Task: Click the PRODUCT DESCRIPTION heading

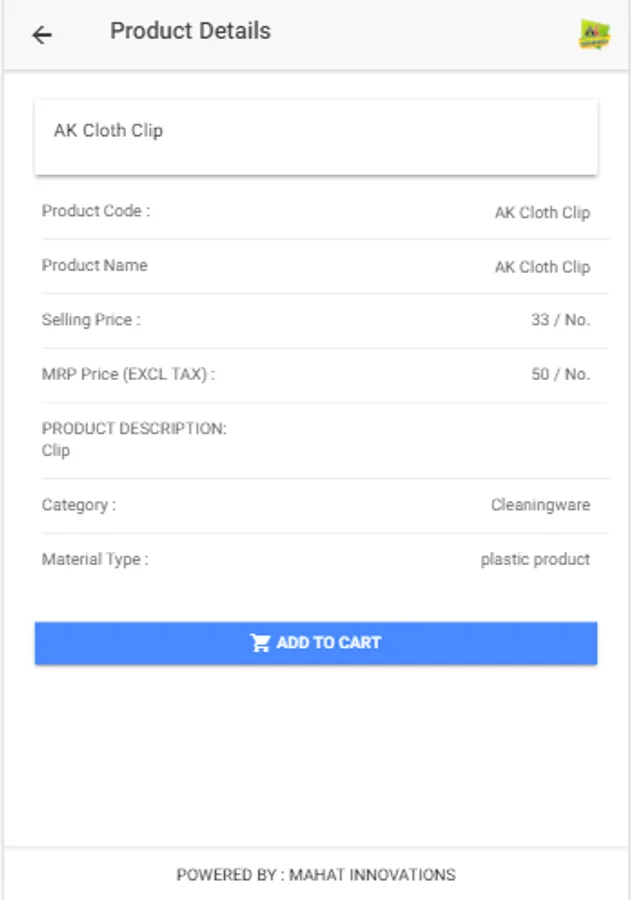Action: click(x=134, y=428)
